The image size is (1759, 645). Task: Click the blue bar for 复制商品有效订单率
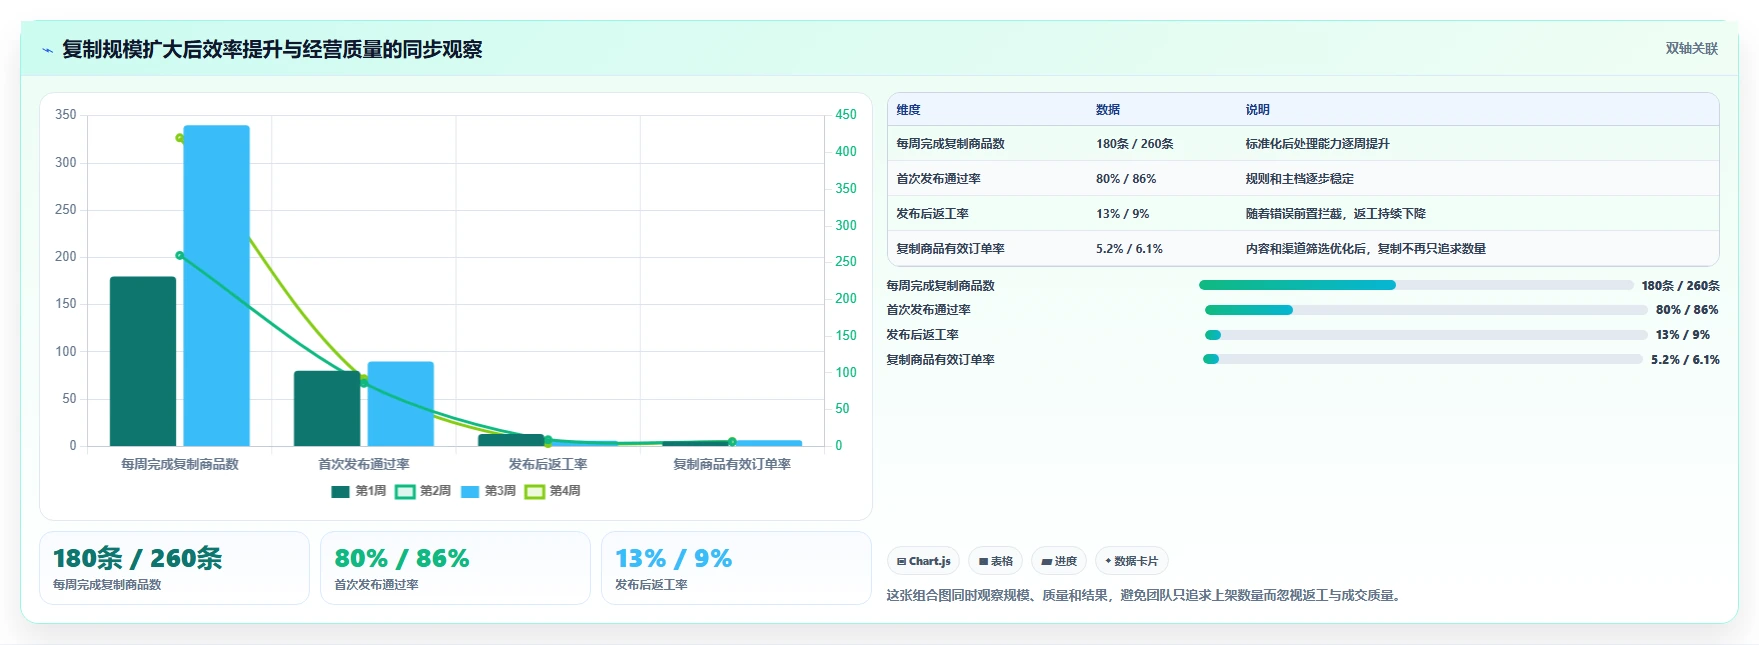tap(769, 443)
